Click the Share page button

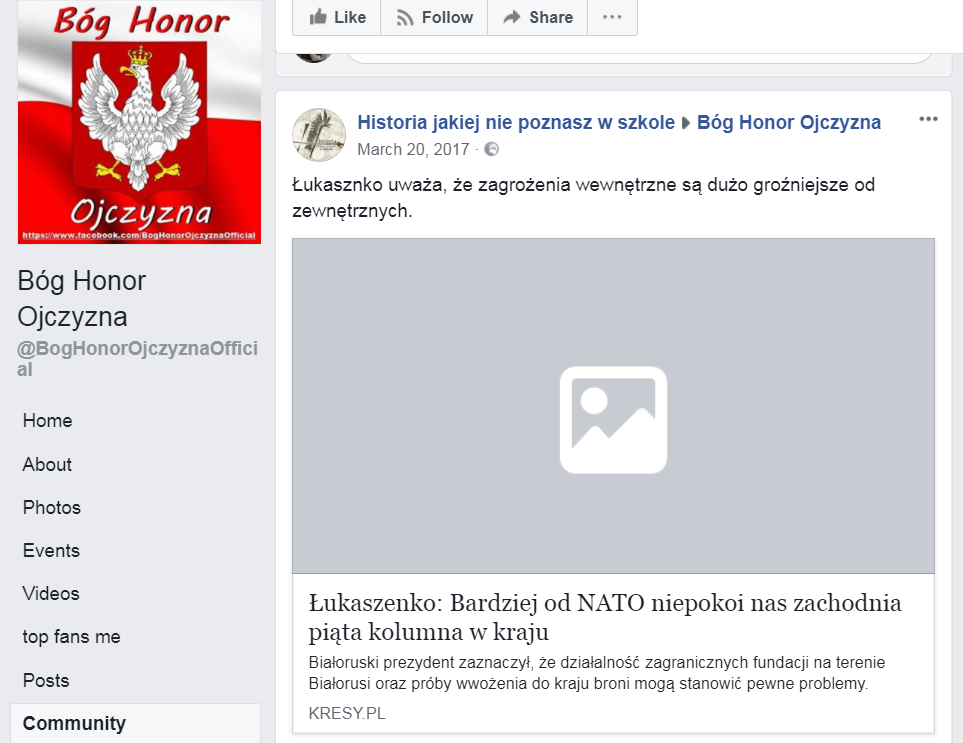point(537,17)
